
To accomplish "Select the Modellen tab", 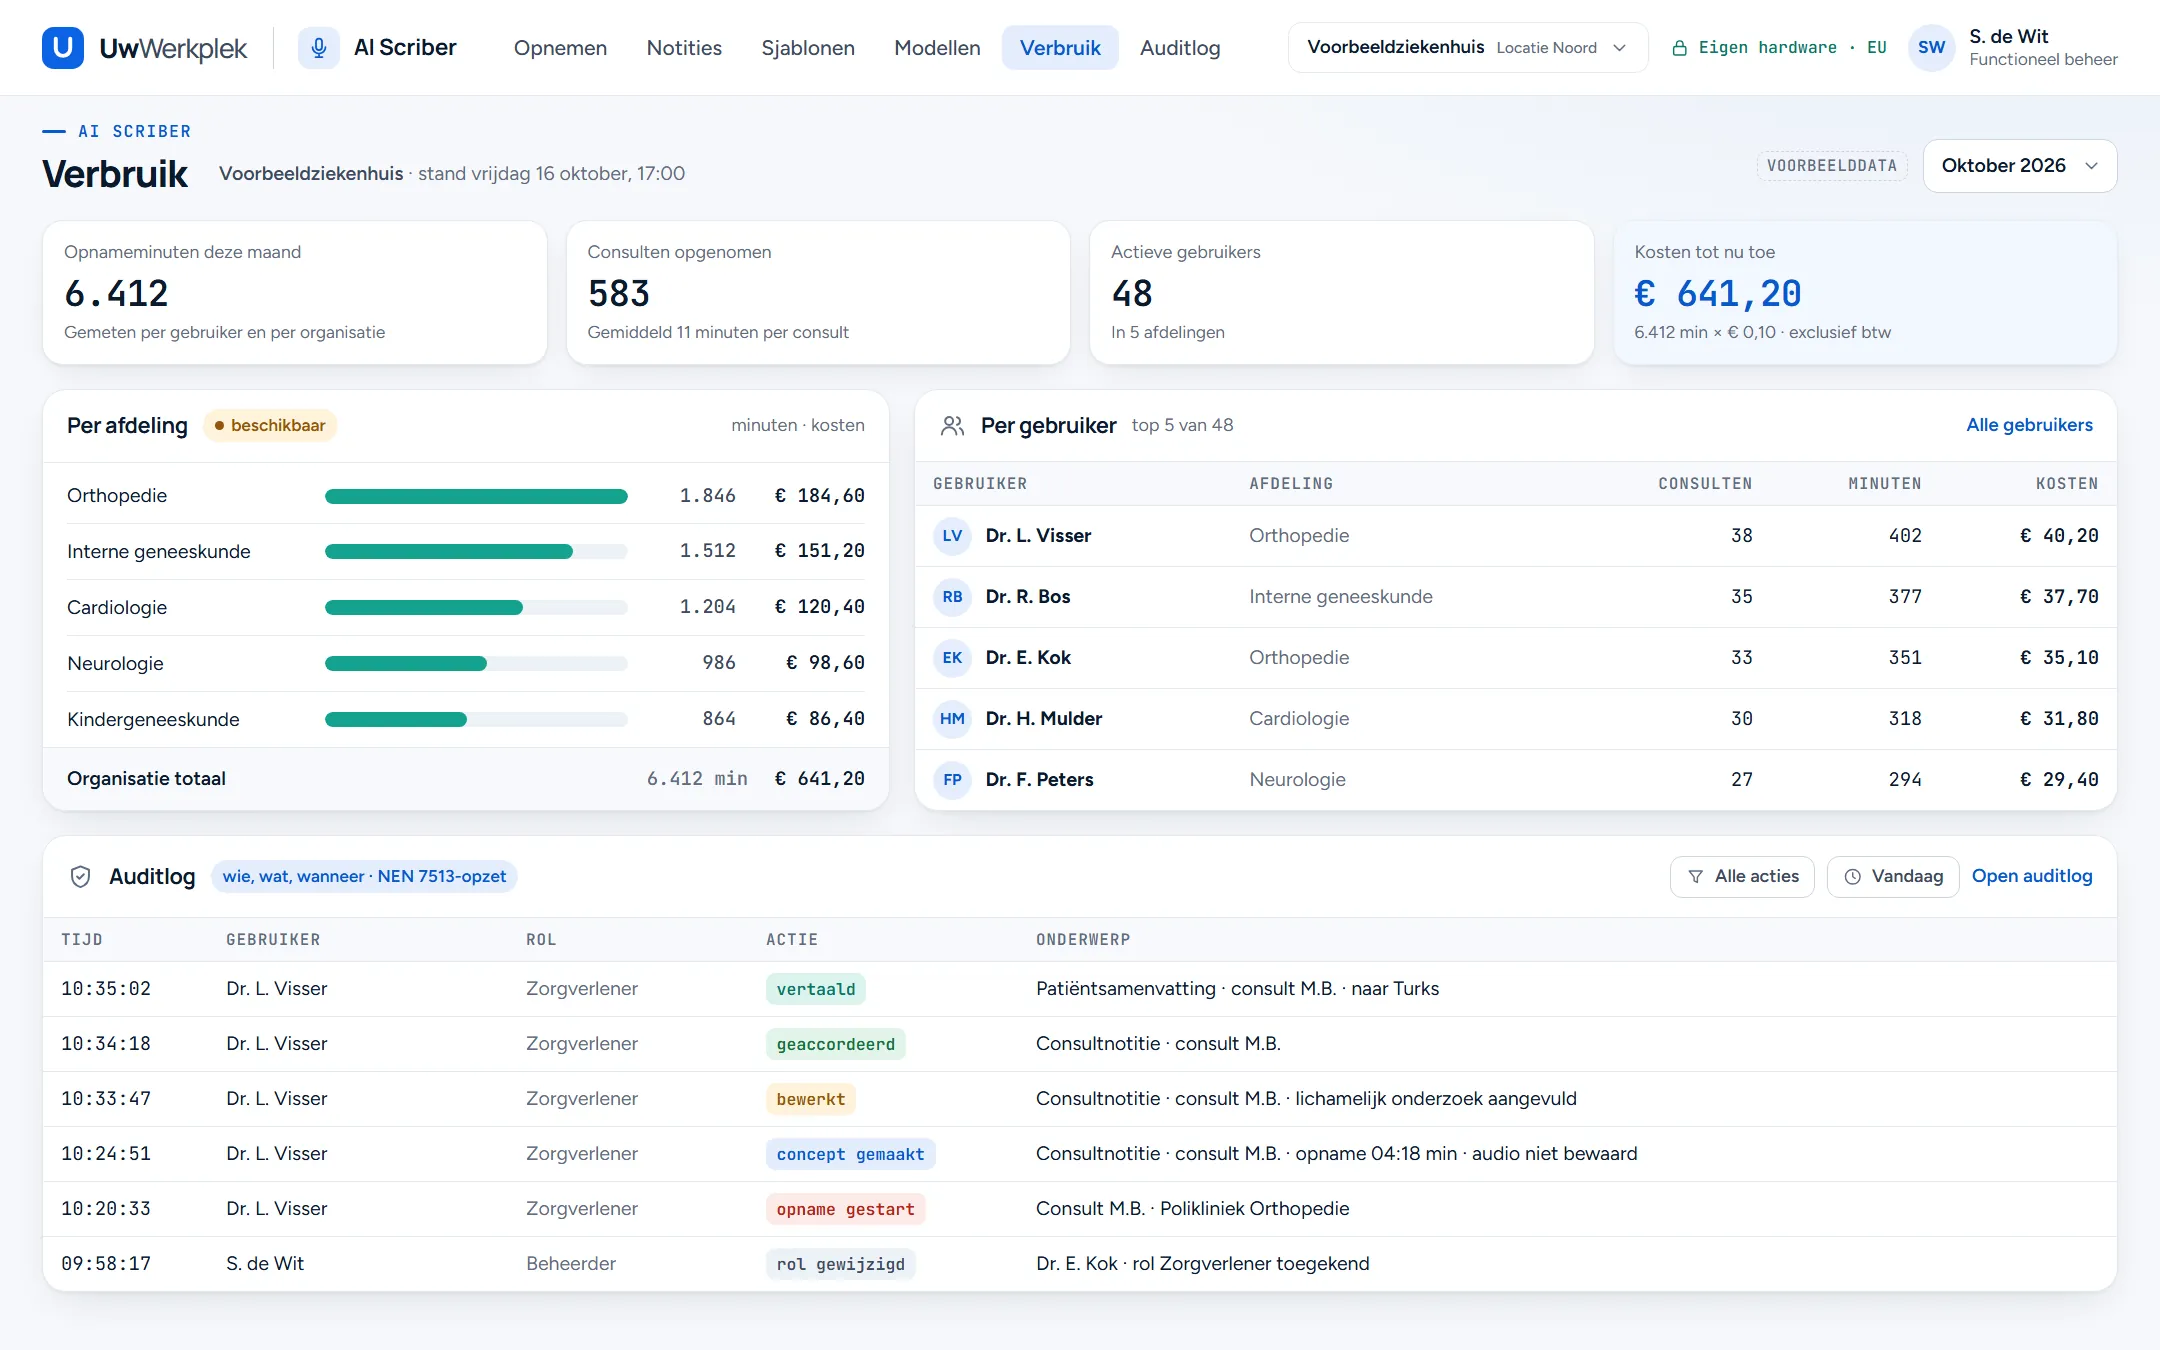I will tap(937, 47).
